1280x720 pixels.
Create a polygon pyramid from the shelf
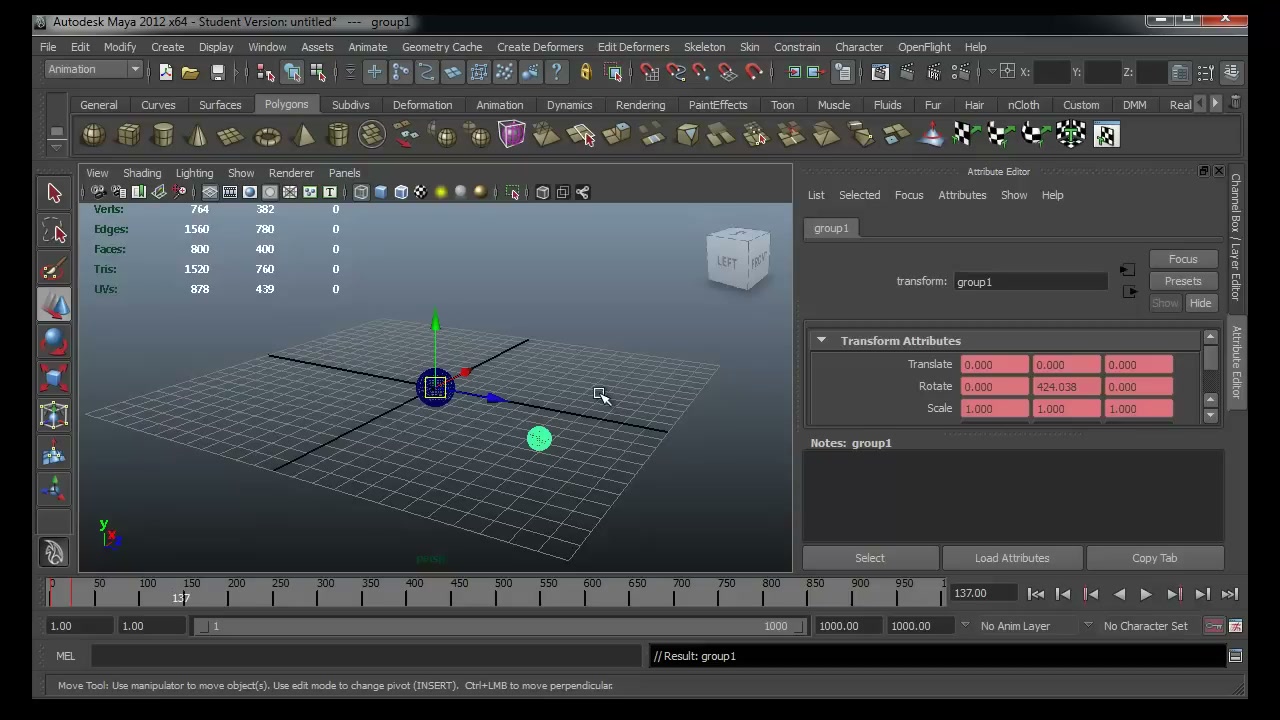[302, 135]
